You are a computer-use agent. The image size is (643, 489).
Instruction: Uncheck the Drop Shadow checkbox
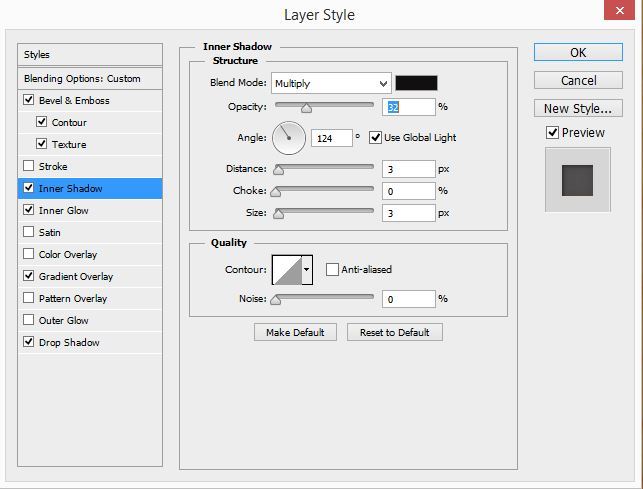click(28, 342)
